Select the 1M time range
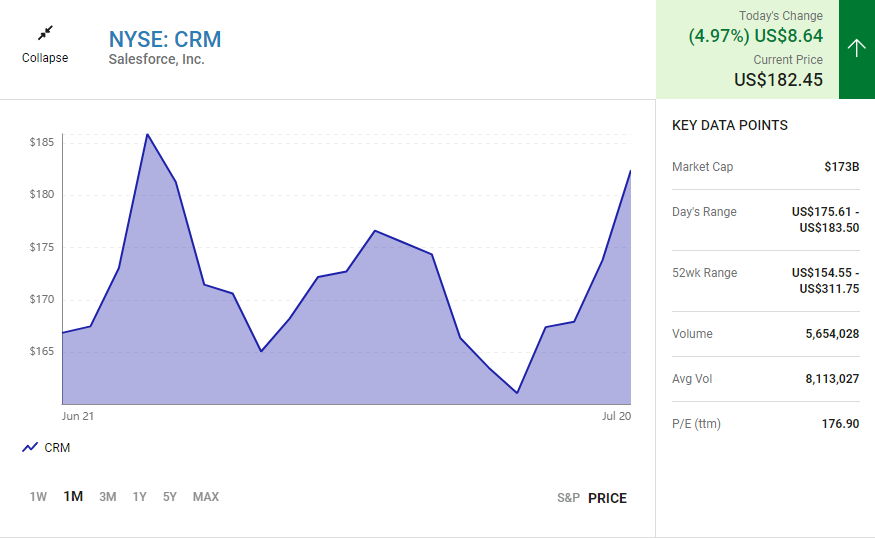The image size is (875, 538). pyautogui.click(x=73, y=496)
